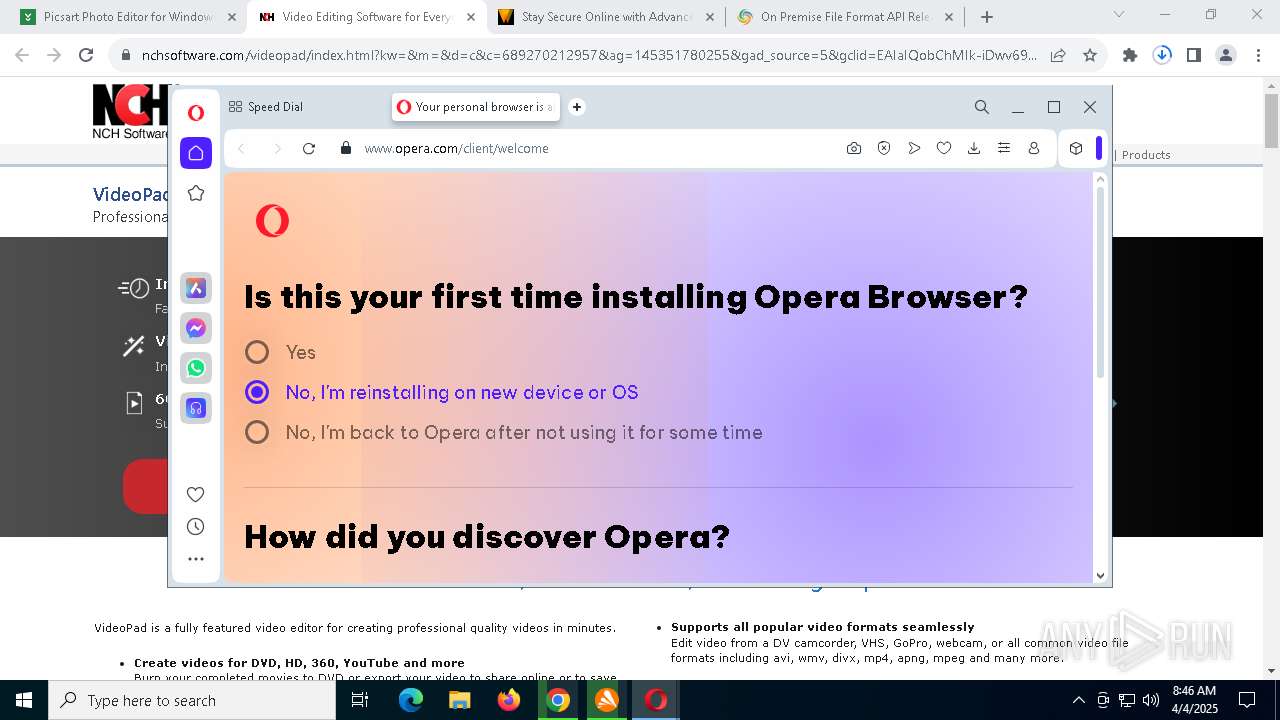
Task: Bookmark the Chrome page with star icon
Action: pyautogui.click(x=1090, y=55)
